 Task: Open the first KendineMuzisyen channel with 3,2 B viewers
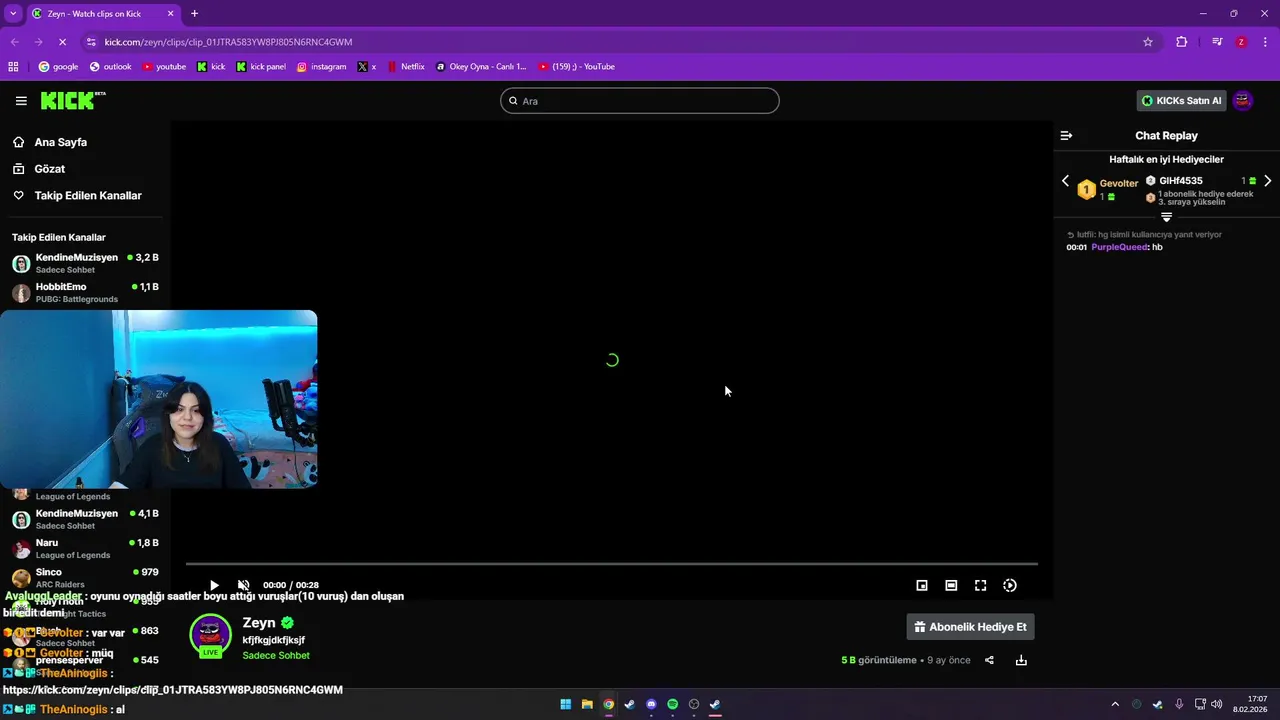tap(85, 263)
